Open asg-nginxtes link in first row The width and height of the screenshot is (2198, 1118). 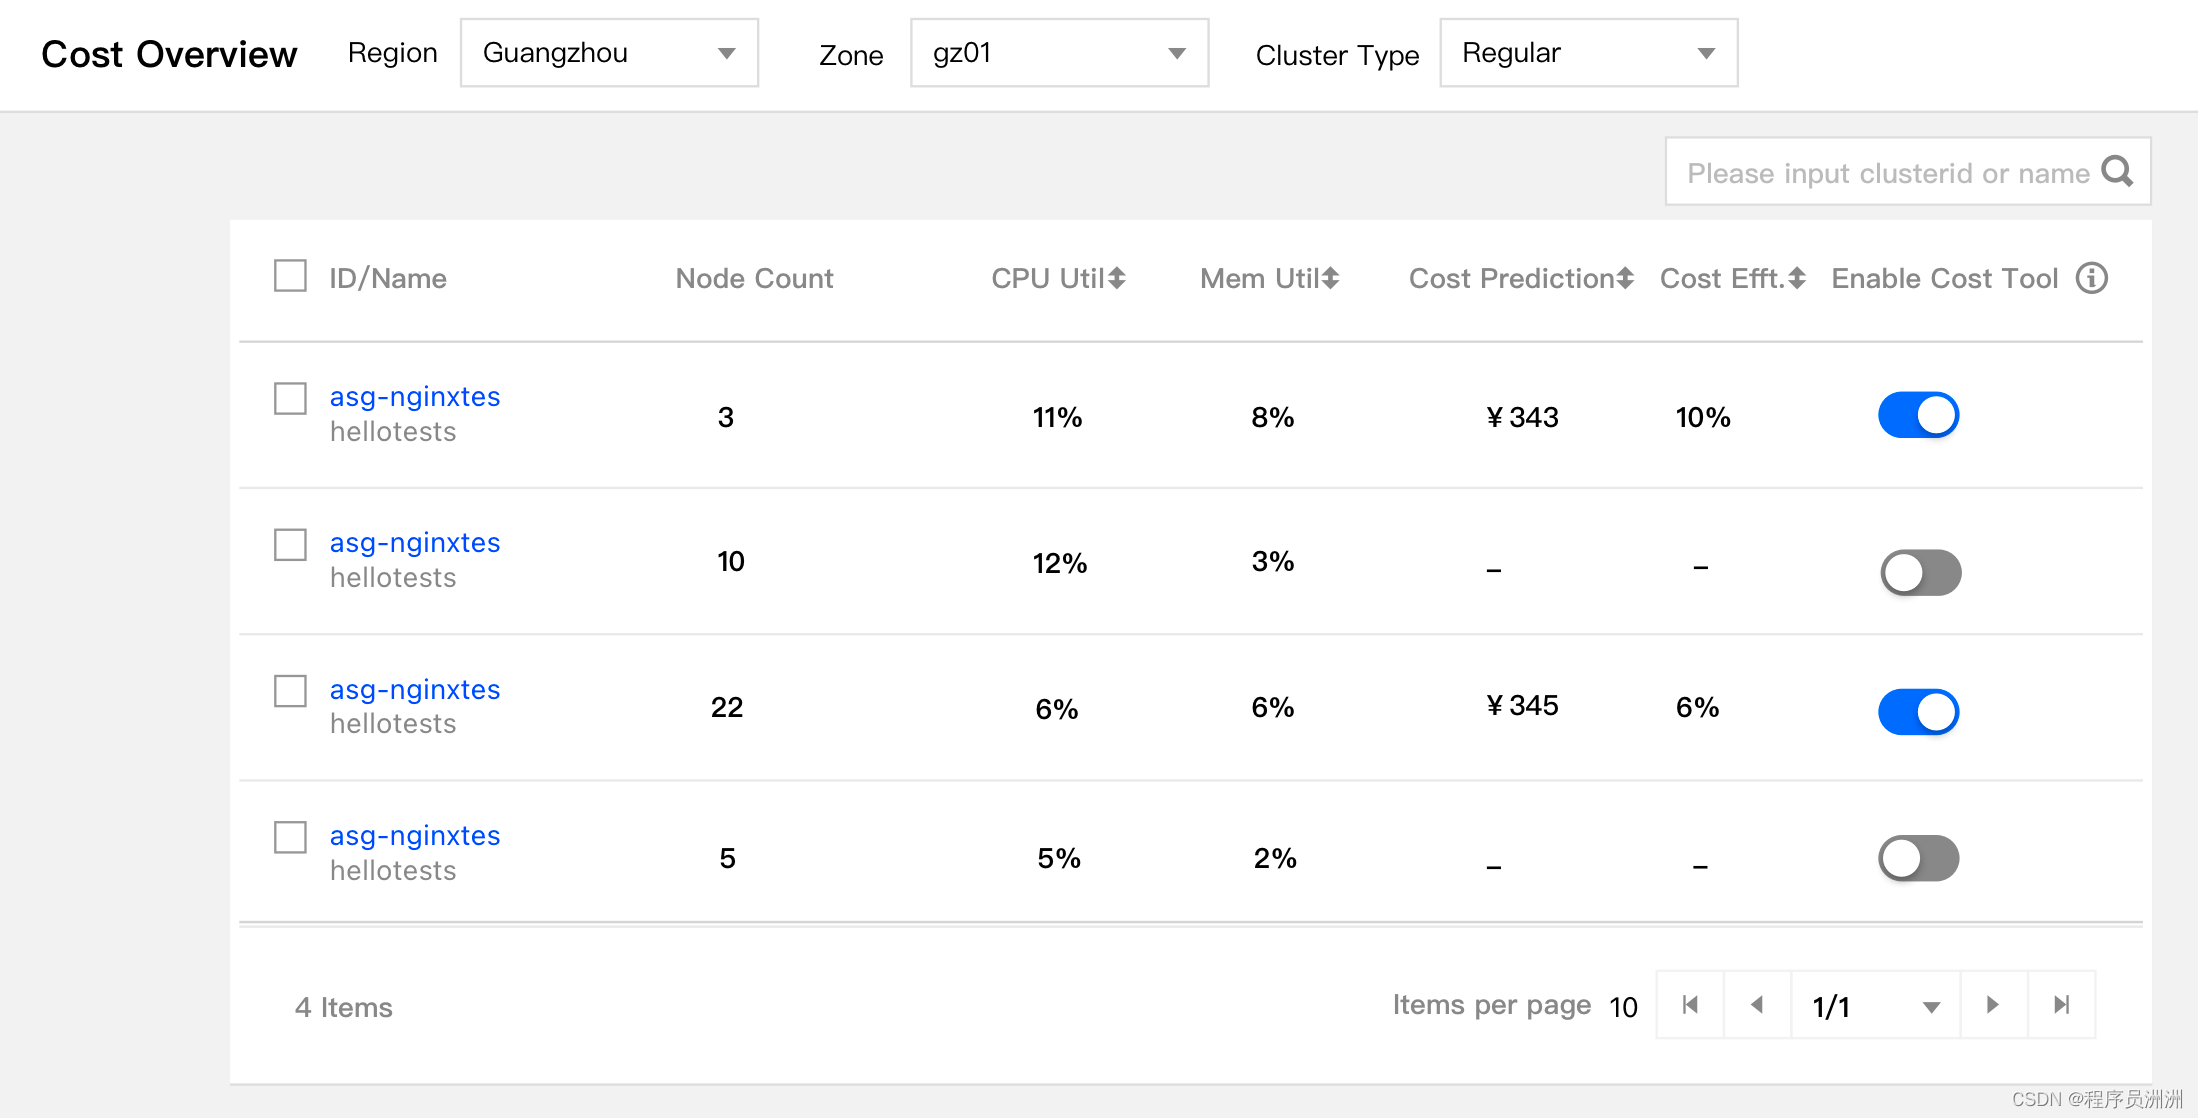click(414, 397)
